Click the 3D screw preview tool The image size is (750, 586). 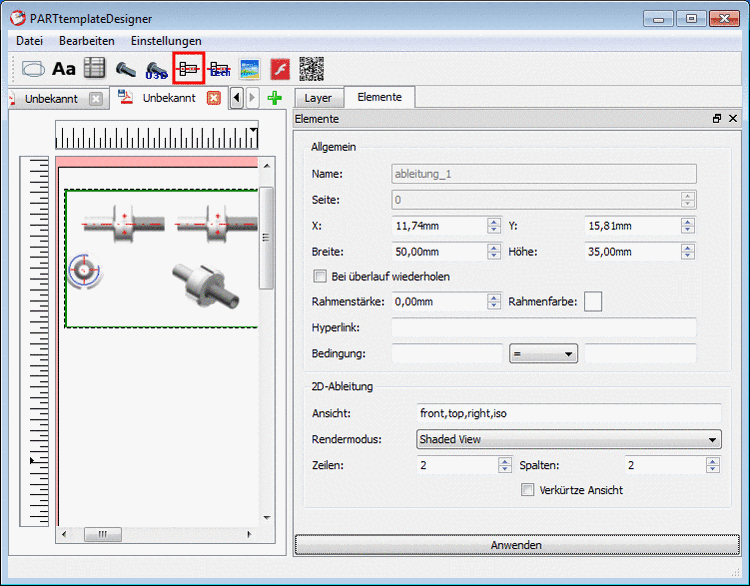[126, 70]
